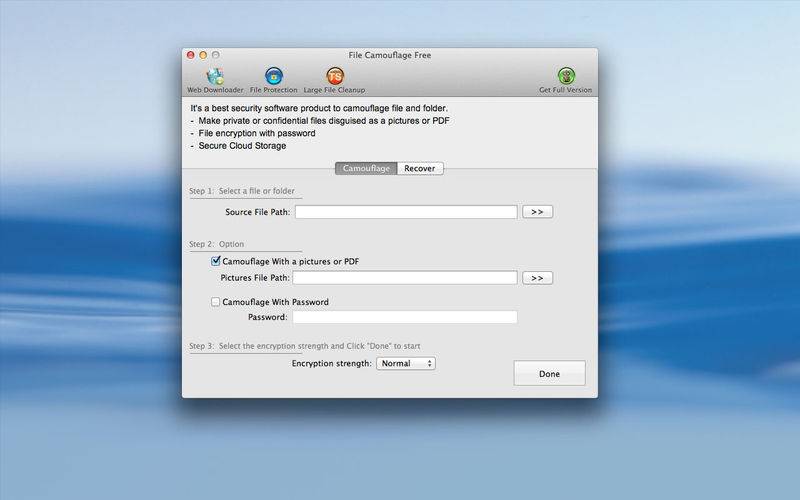Uncheck Camouflage With a pictures or PDF
The width and height of the screenshot is (800, 500).
coord(216,261)
